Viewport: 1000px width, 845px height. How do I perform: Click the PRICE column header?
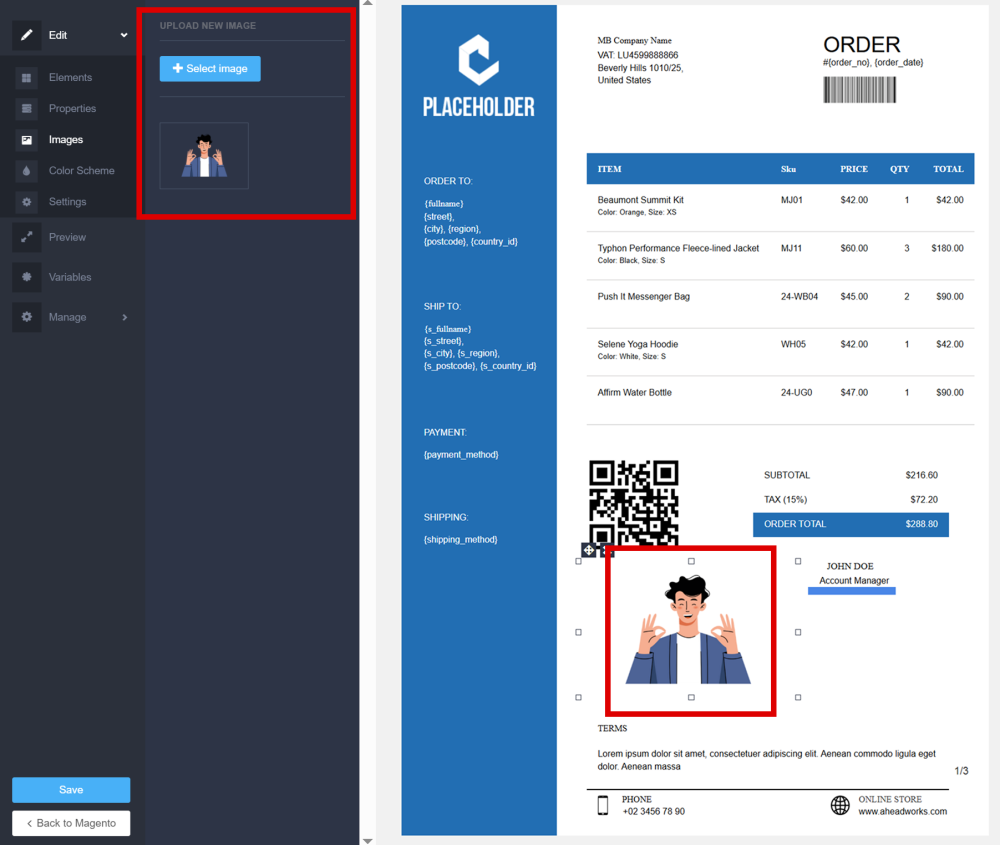[854, 169]
